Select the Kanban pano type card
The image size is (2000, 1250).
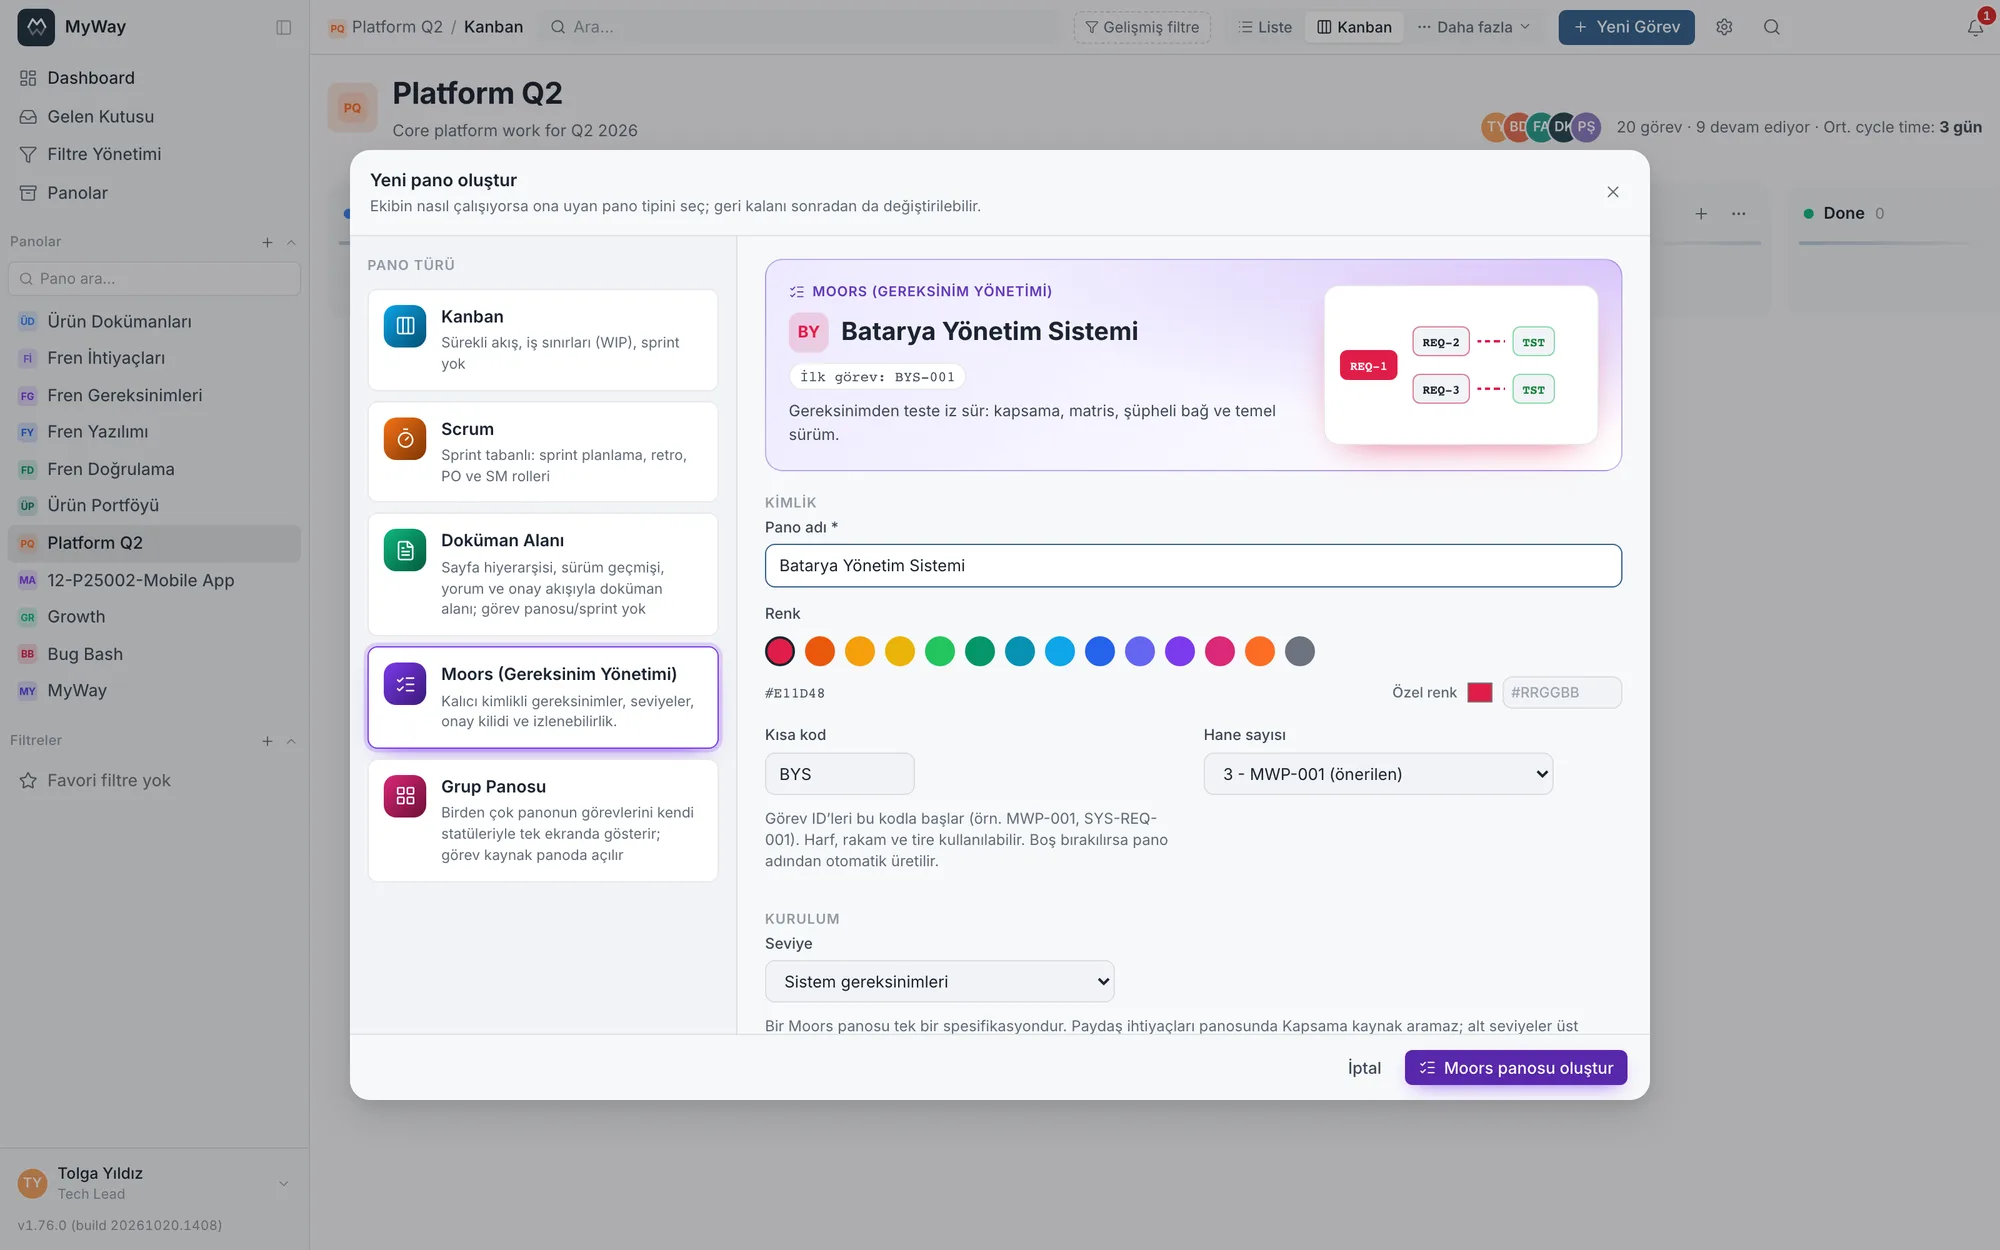coord(543,340)
